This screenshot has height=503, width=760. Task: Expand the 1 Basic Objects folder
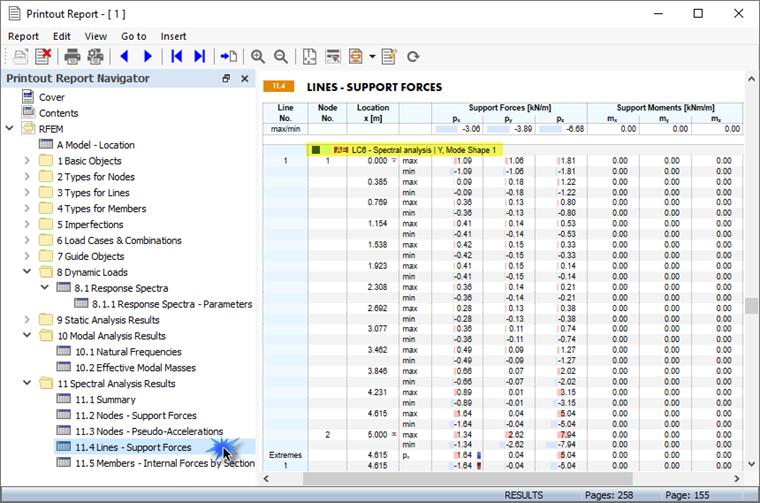point(27,161)
